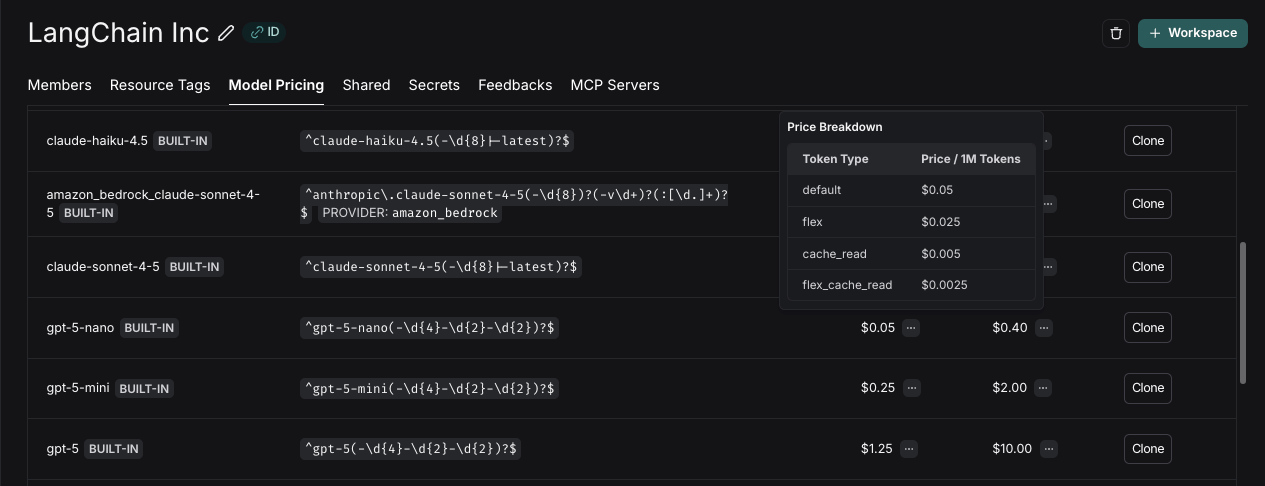Screen dimensions: 1265x486
Task: Click the $10.00 output price value
Action: click(1011, 449)
